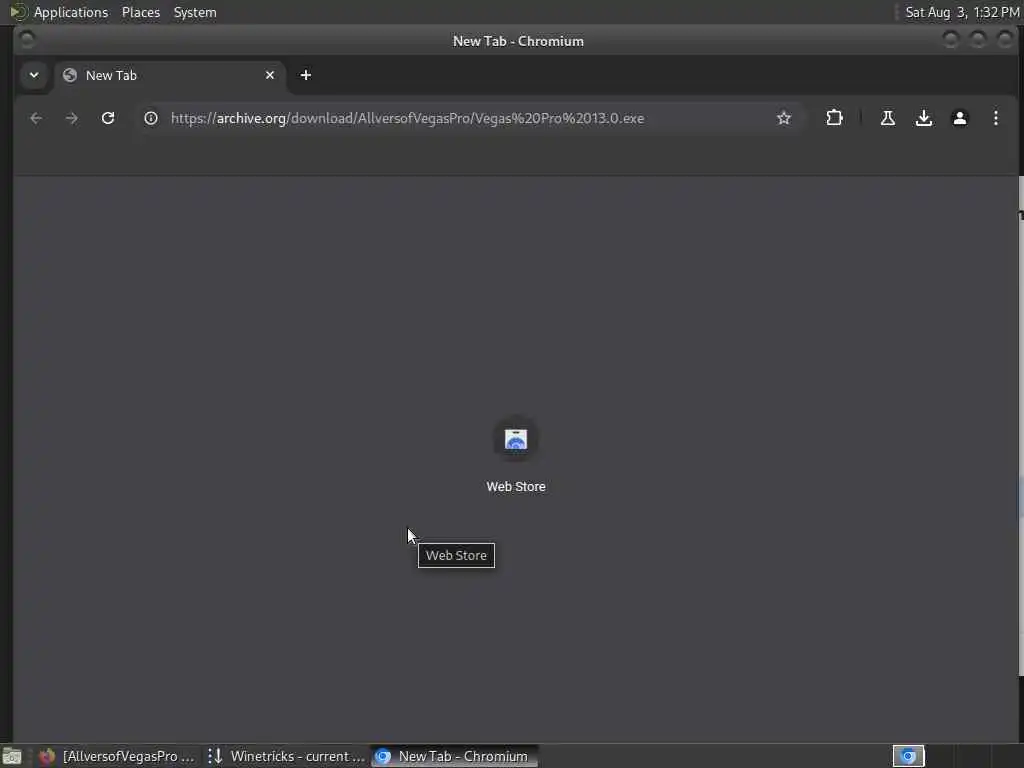Screen dimensions: 1024x768
Task: Click the clock showing Sat Aug 3
Action: (962, 12)
